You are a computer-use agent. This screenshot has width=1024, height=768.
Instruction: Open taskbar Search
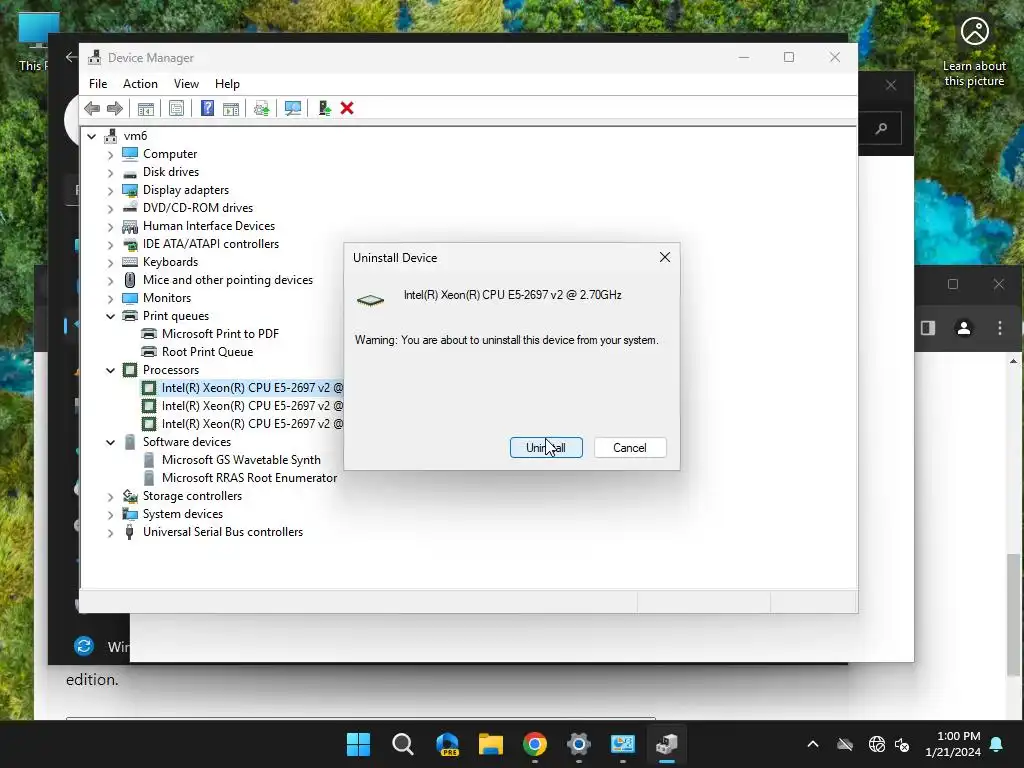(403, 744)
